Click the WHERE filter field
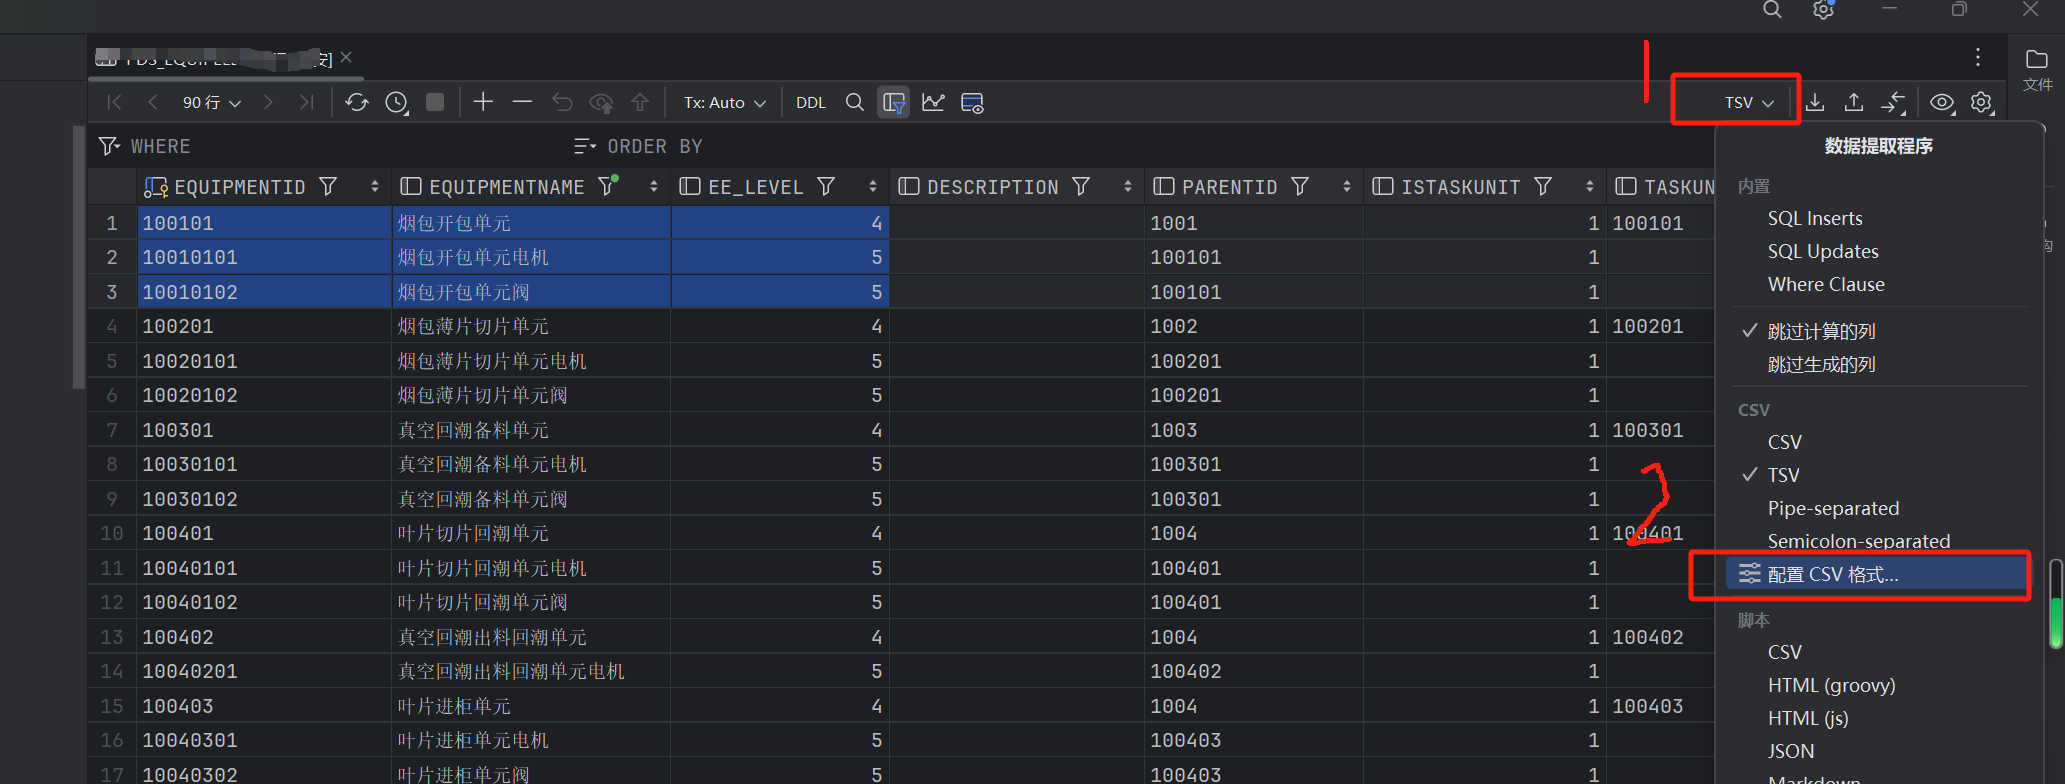Screen dimensions: 2065x784 coord(330,146)
